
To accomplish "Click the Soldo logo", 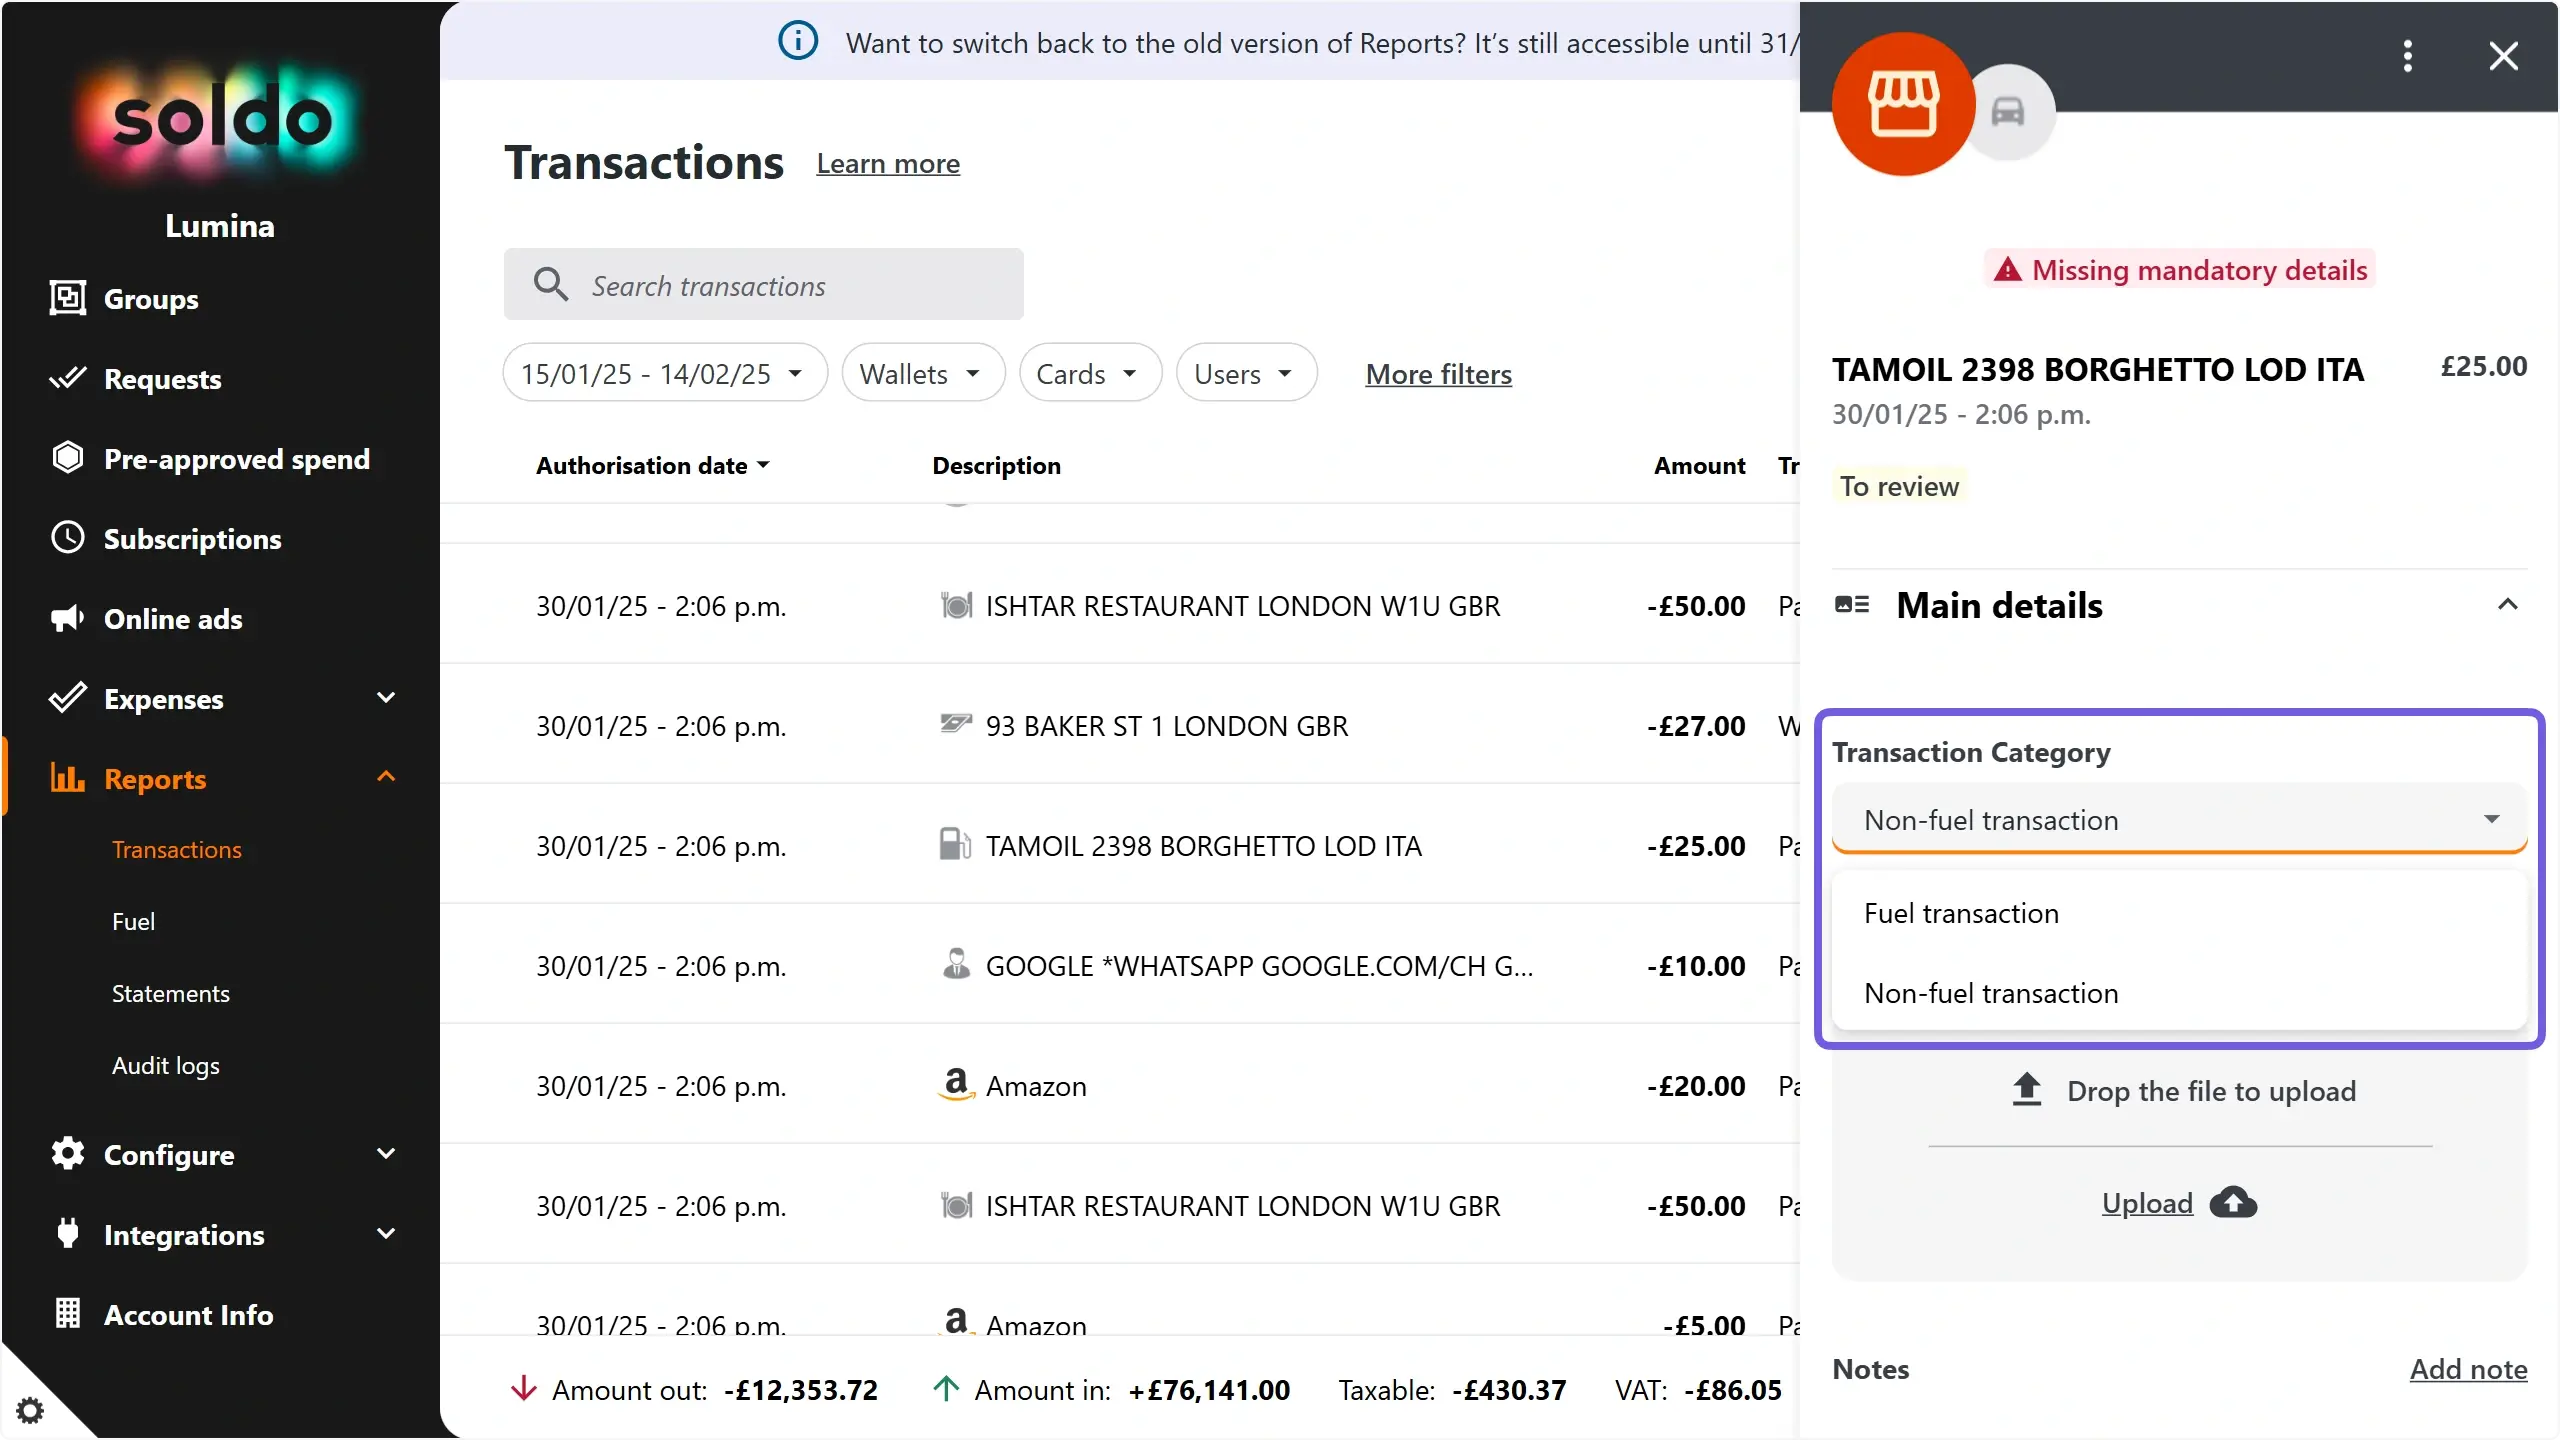I will (221, 120).
